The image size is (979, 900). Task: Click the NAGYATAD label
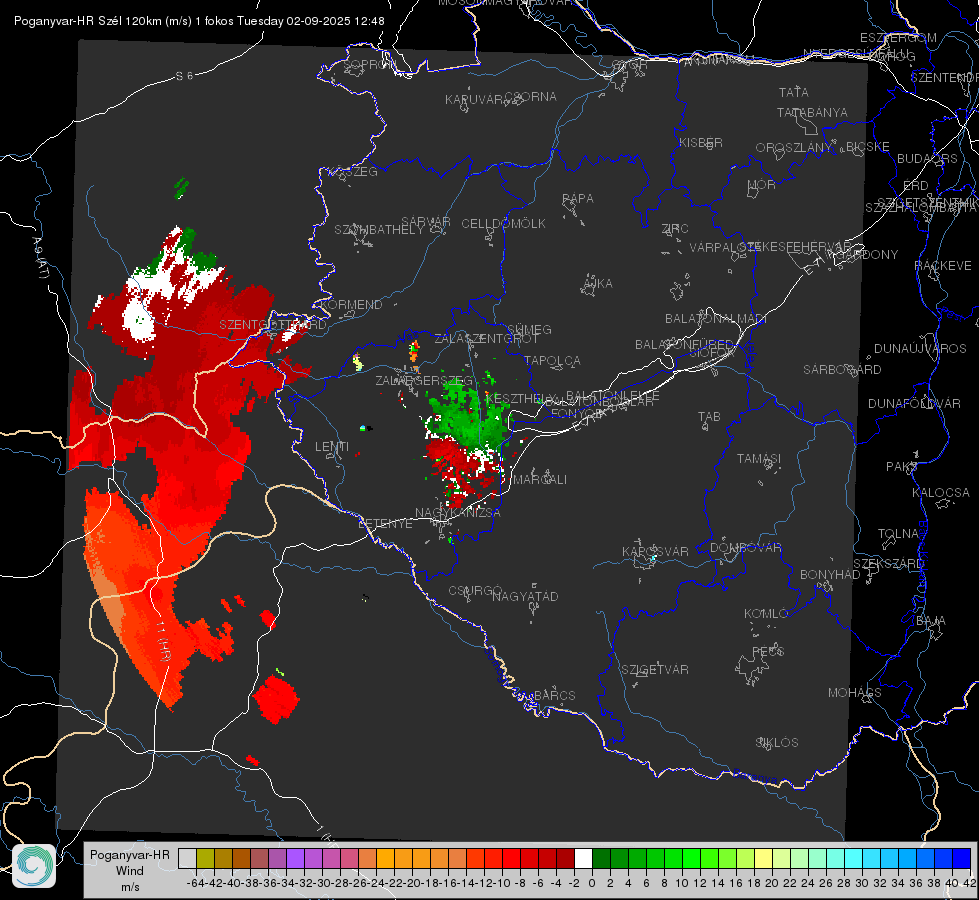525,596
